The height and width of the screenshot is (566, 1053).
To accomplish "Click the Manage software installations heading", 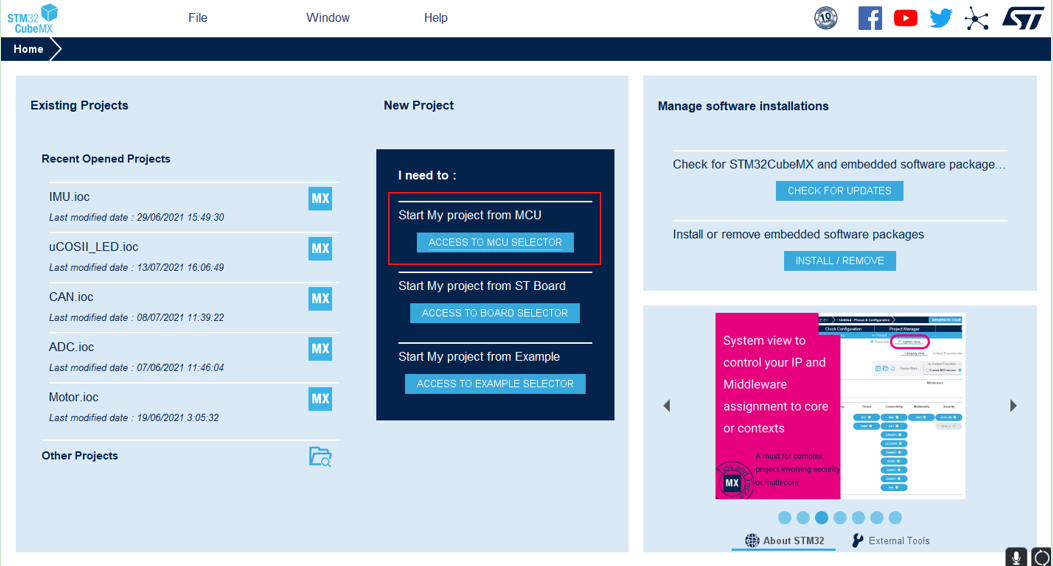I will click(x=743, y=106).
